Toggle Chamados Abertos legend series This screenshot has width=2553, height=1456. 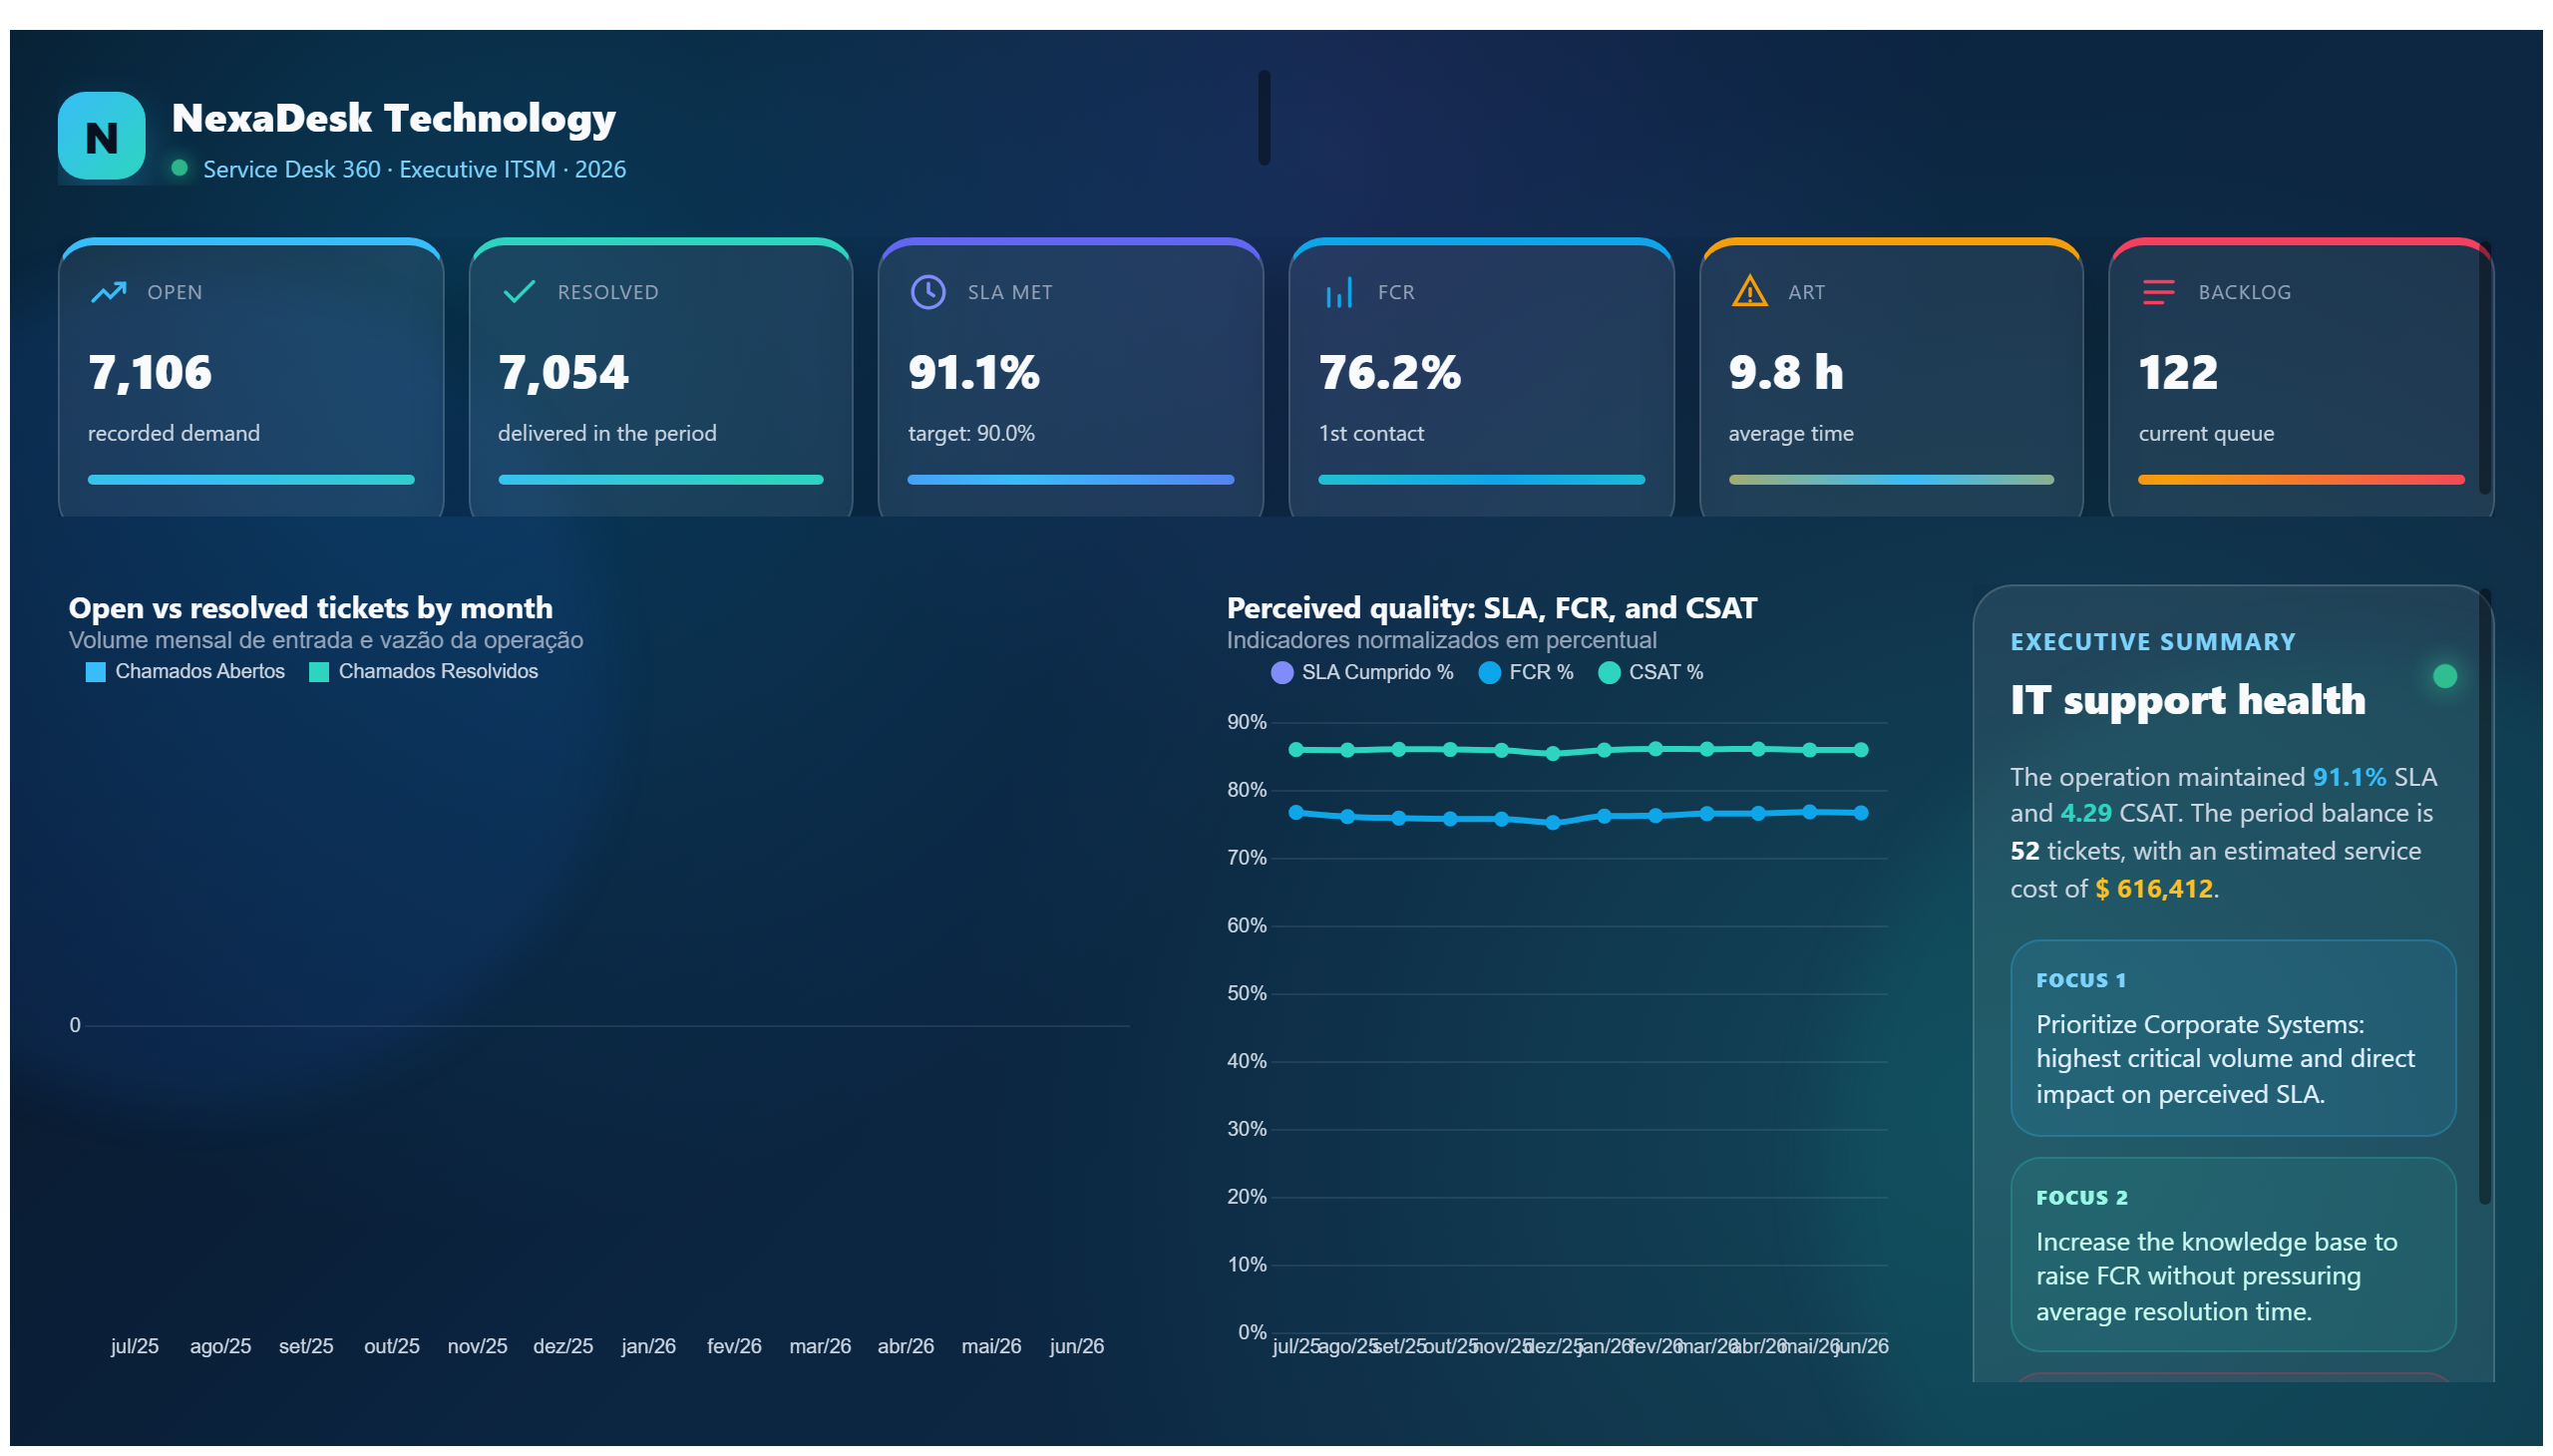pos(186,672)
